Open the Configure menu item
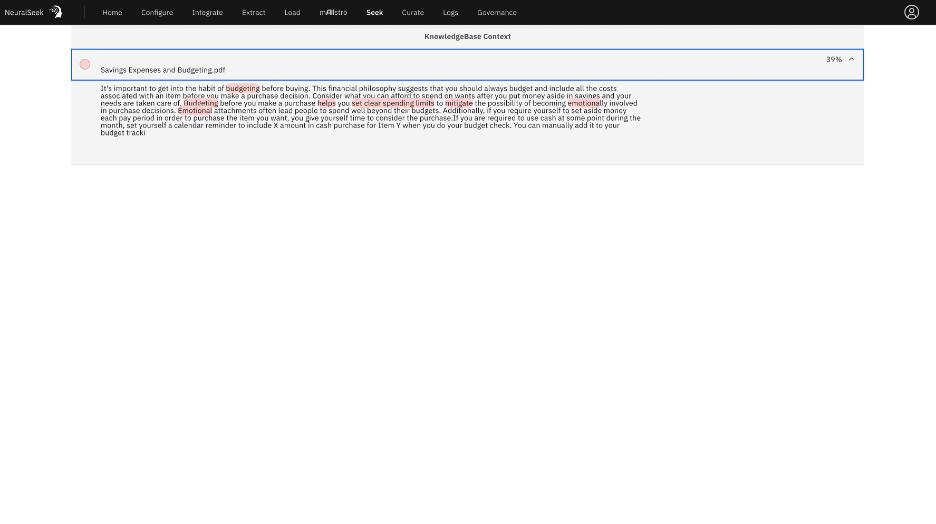This screenshot has height=524, width=936. pos(157,13)
